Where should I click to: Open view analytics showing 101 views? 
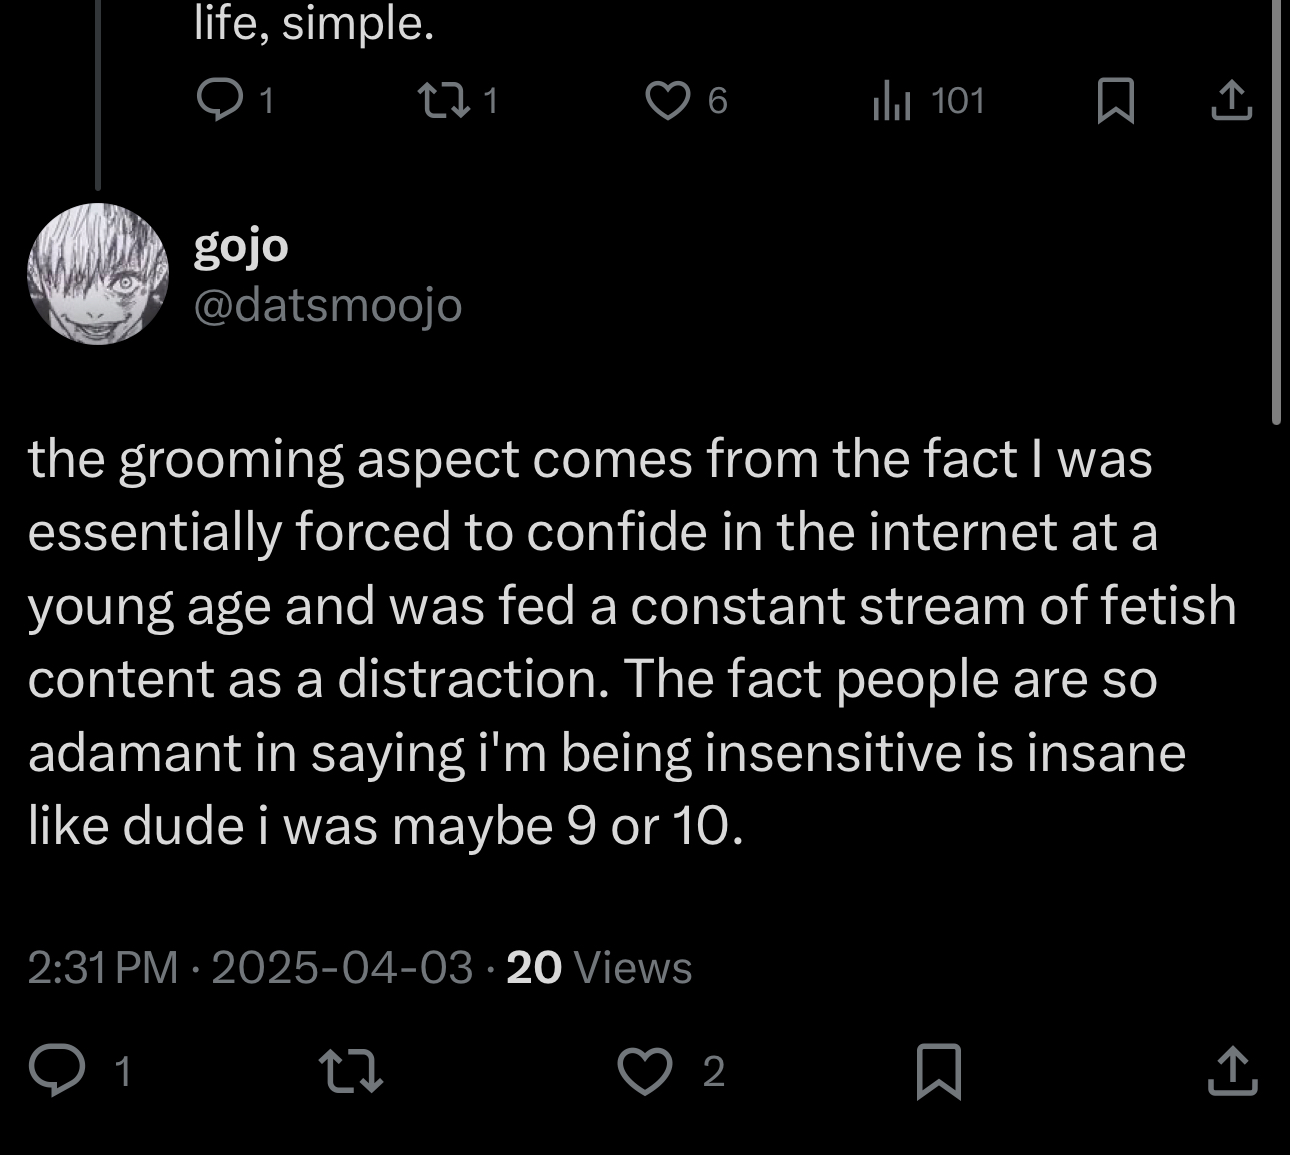pyautogui.click(x=891, y=100)
